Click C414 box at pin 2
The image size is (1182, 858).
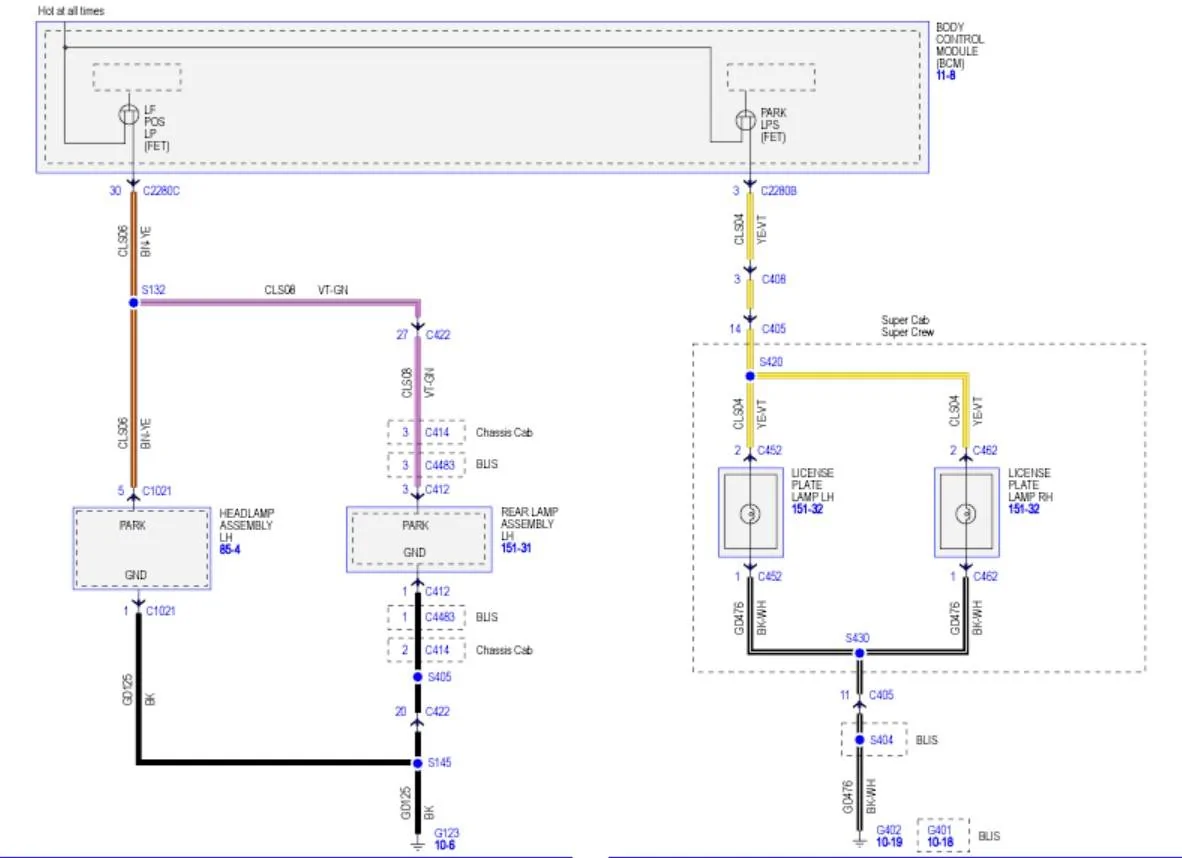tap(426, 650)
